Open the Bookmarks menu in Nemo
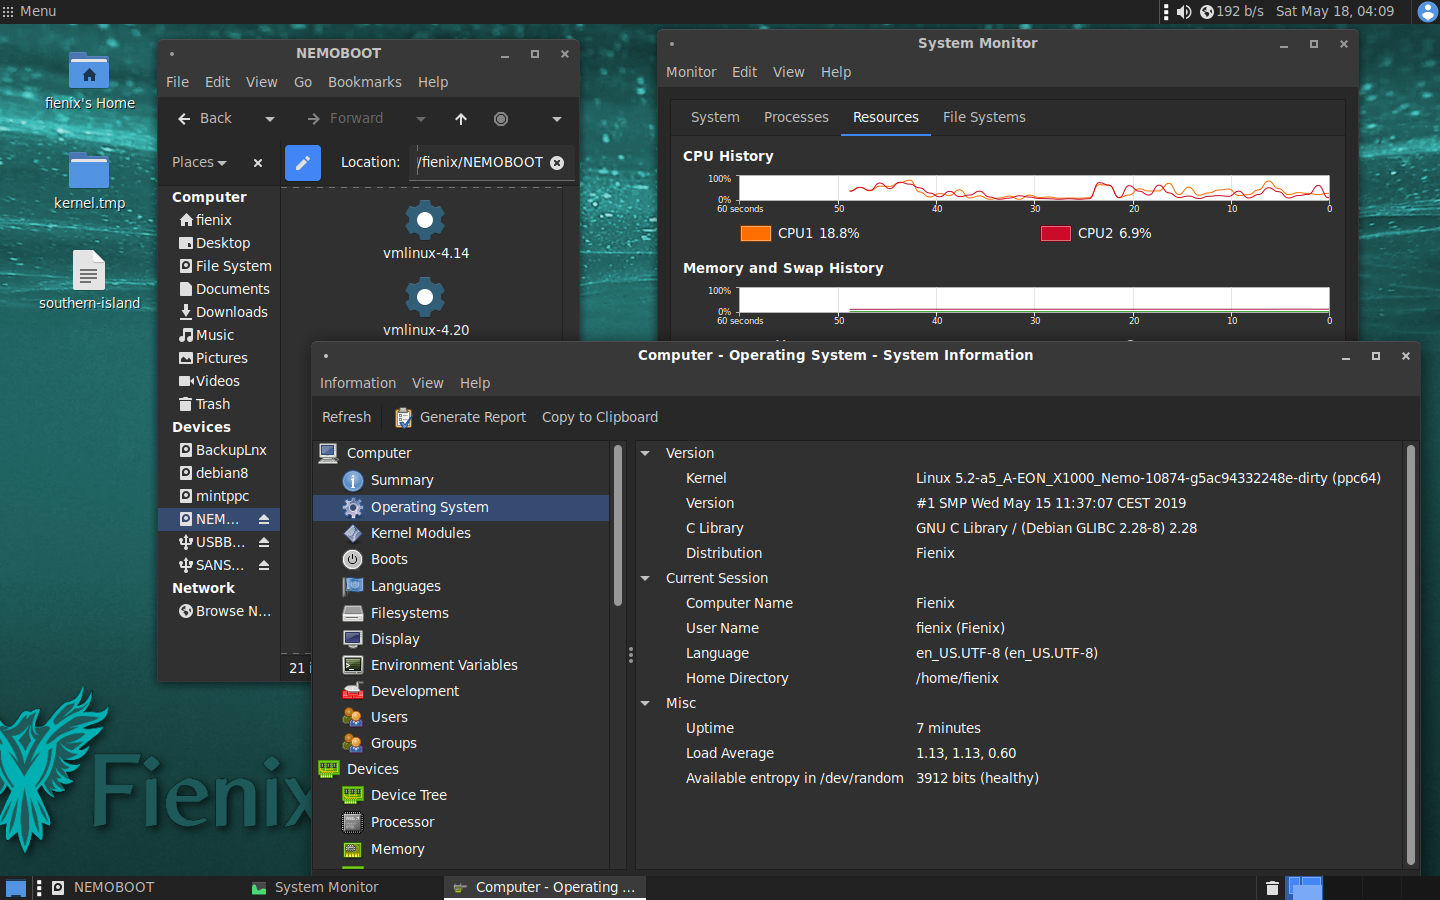The width and height of the screenshot is (1440, 900). (364, 82)
